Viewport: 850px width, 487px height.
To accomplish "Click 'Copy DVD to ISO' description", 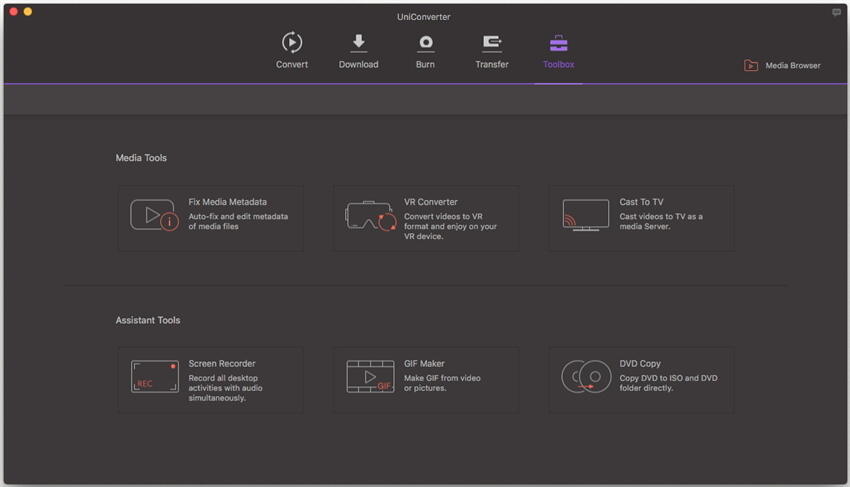I will point(668,383).
